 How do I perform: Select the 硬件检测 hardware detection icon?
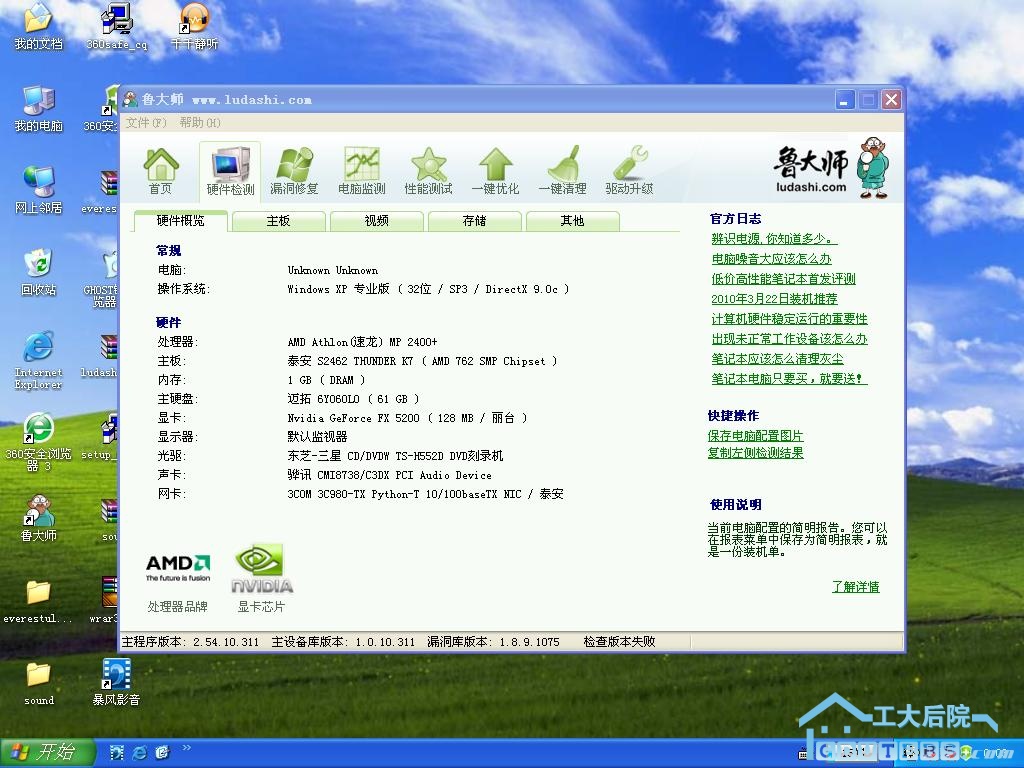coord(230,170)
